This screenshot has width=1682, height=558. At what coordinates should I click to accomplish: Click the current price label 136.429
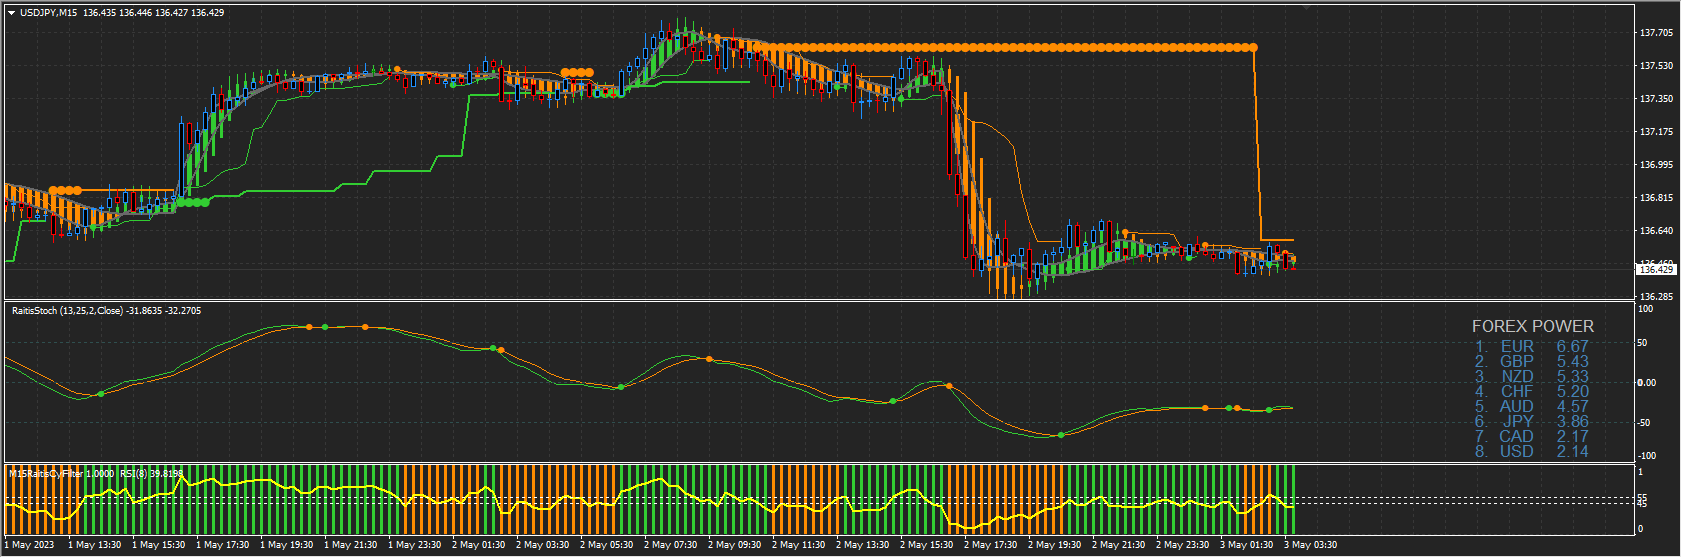pyautogui.click(x=1656, y=269)
